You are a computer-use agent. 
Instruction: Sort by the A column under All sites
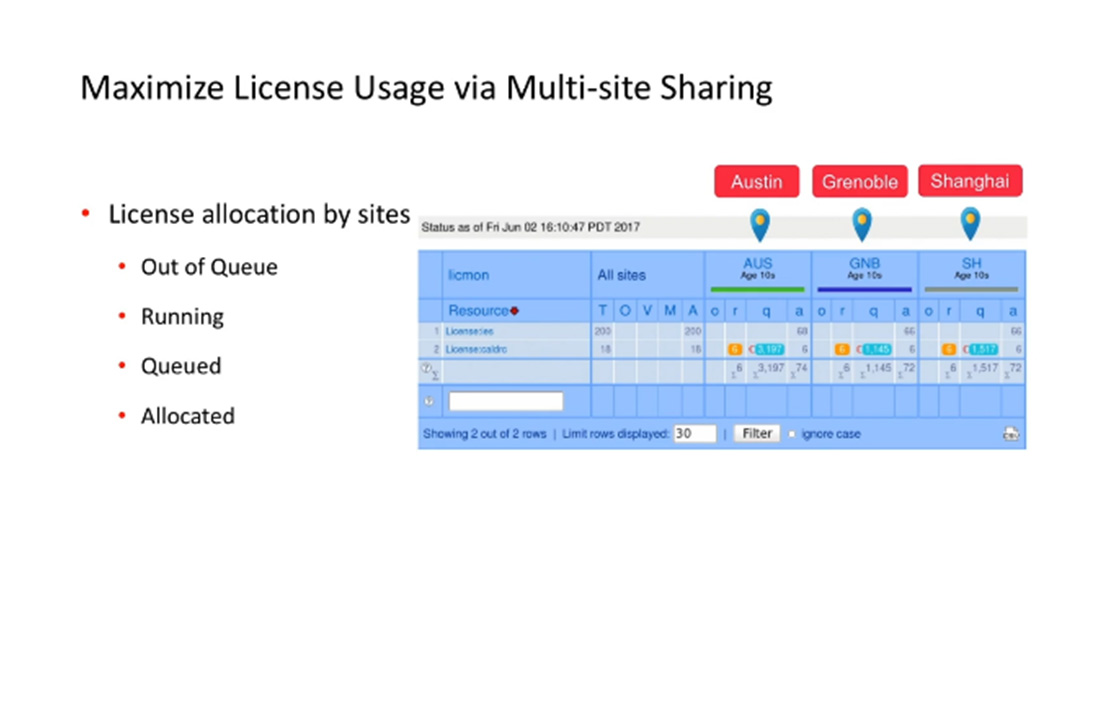click(692, 310)
